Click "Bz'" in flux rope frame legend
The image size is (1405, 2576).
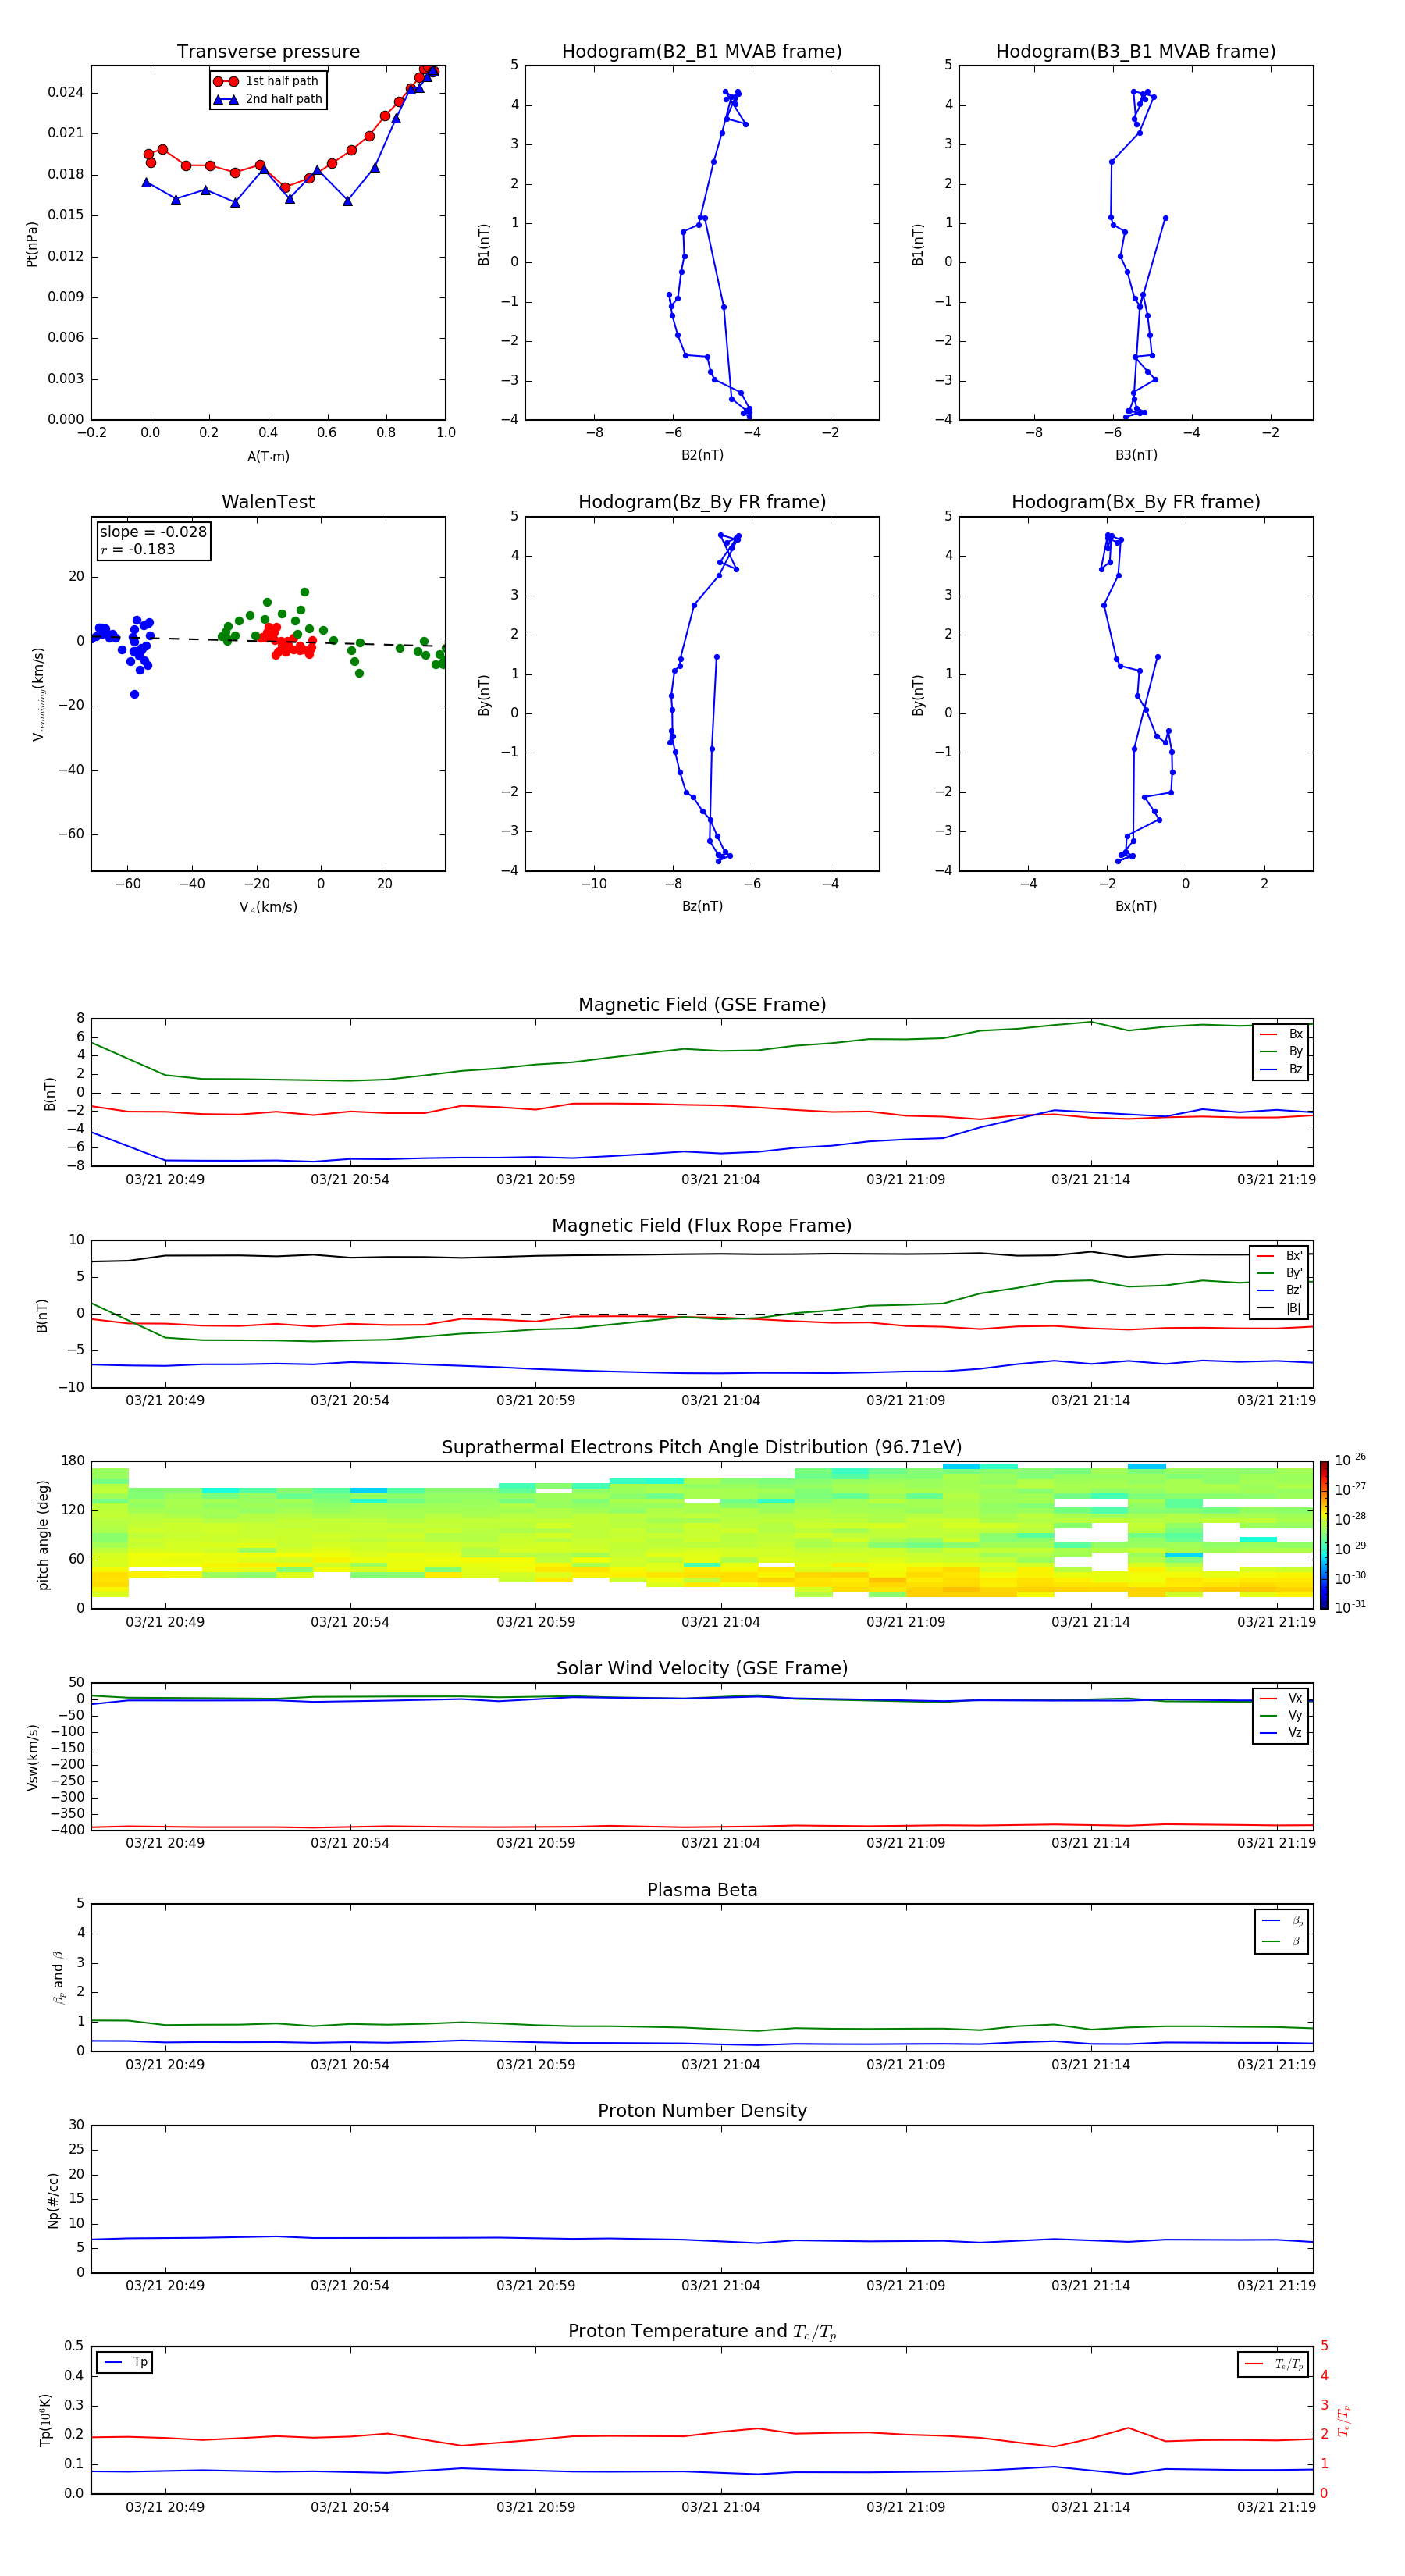click(x=1294, y=1291)
